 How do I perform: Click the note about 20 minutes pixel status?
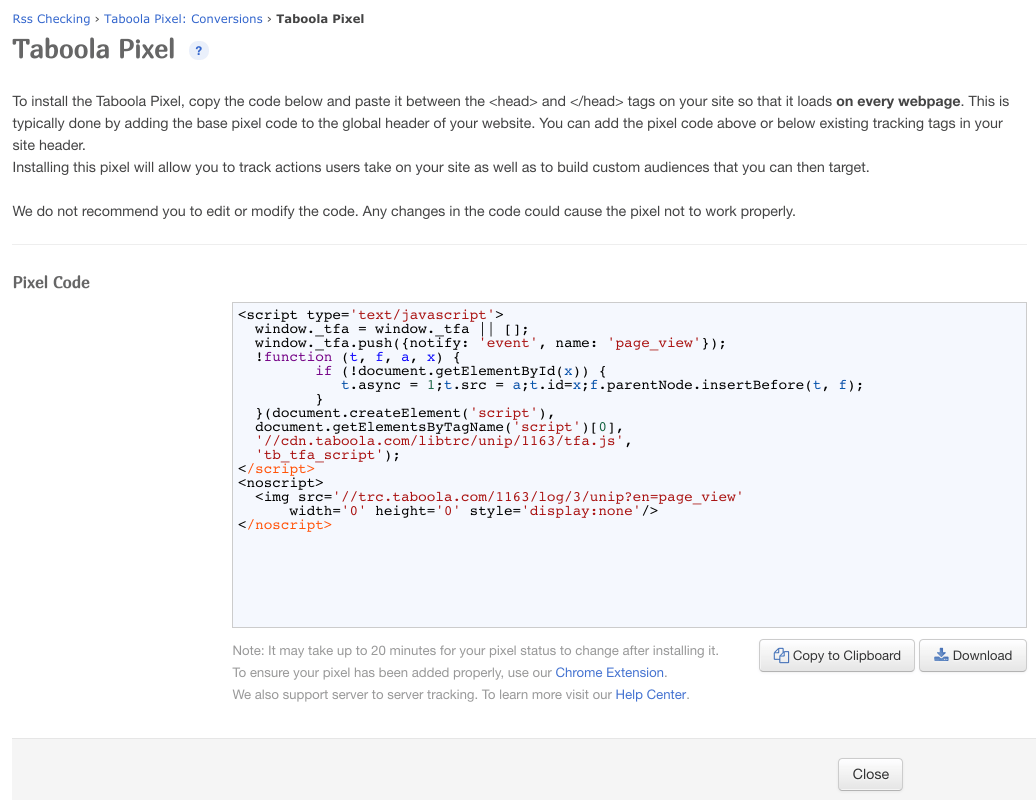[475, 651]
